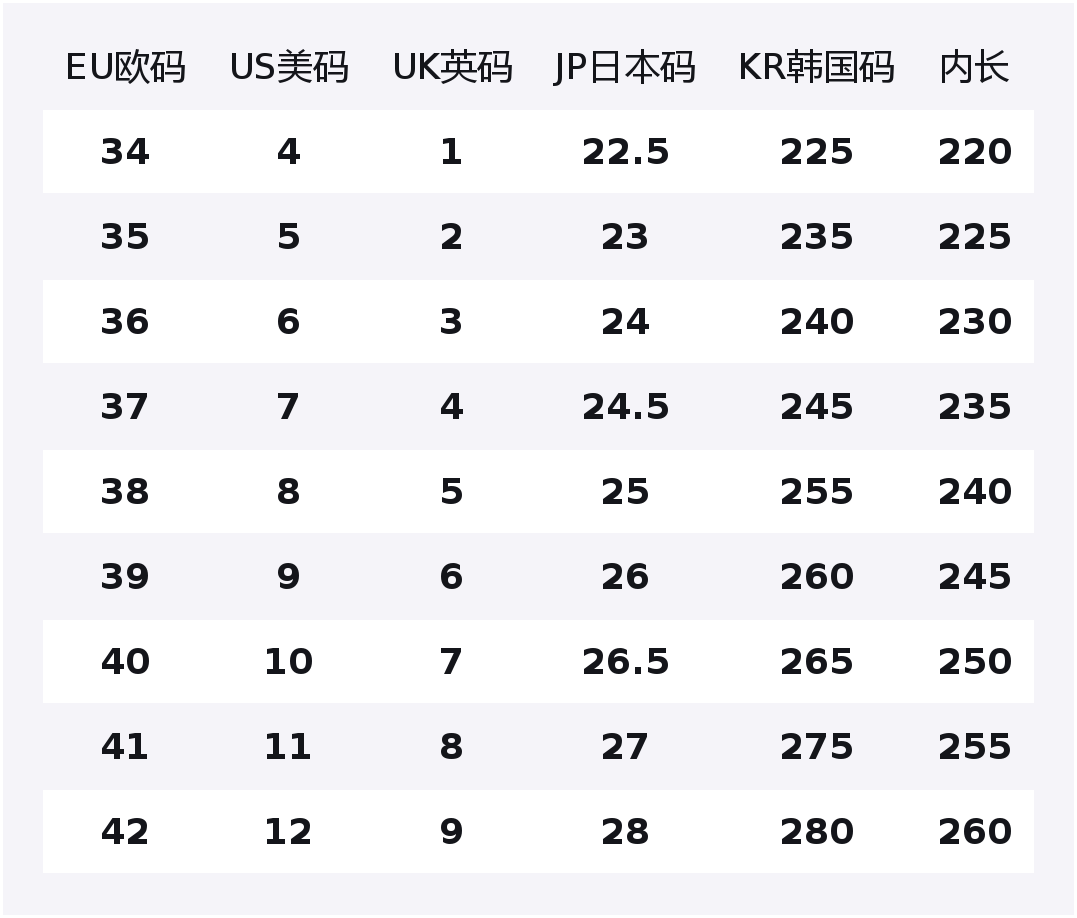Click inner length 220 cell
Image resolution: width=1077 pixels, height=918 pixels.
[x=975, y=152]
